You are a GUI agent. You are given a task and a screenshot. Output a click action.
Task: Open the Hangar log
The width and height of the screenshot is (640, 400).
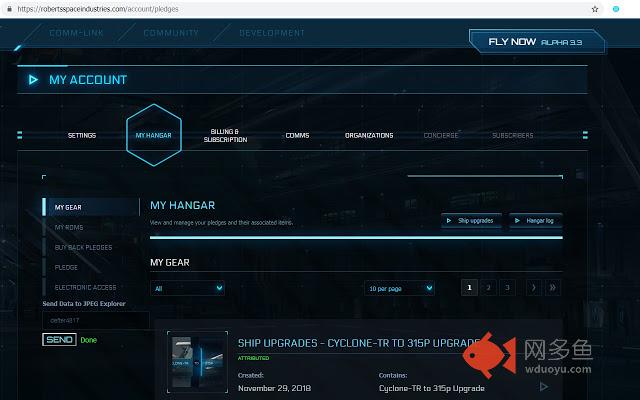(x=536, y=221)
